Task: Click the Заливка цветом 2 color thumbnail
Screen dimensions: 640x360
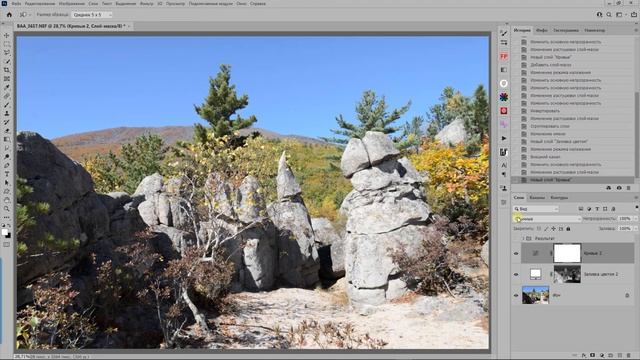Action: pyautogui.click(x=536, y=274)
